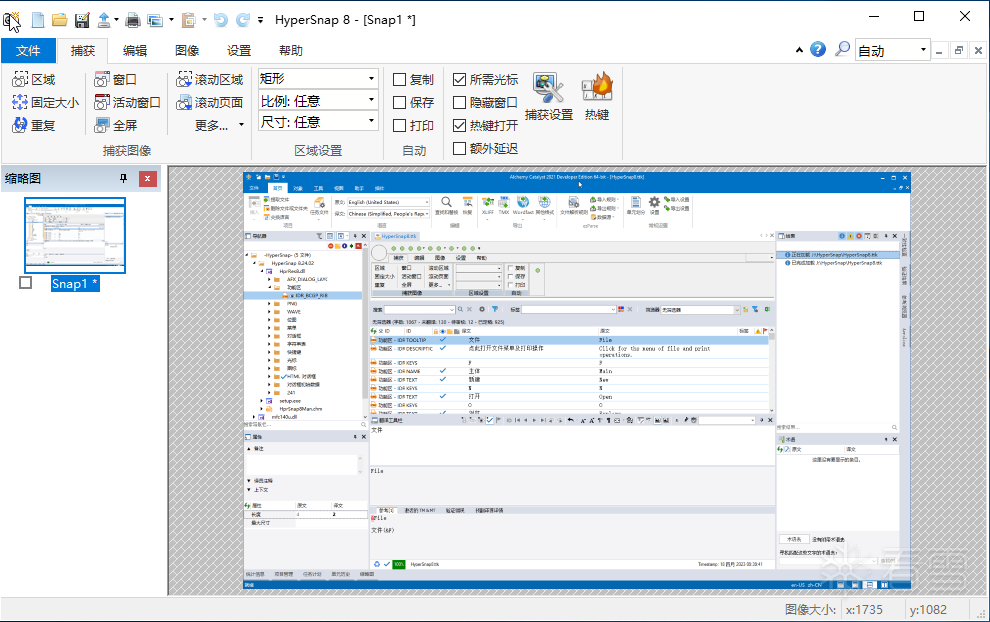The image size is (990, 622).
Task: Switch to the 编辑 tab
Action: click(134, 51)
